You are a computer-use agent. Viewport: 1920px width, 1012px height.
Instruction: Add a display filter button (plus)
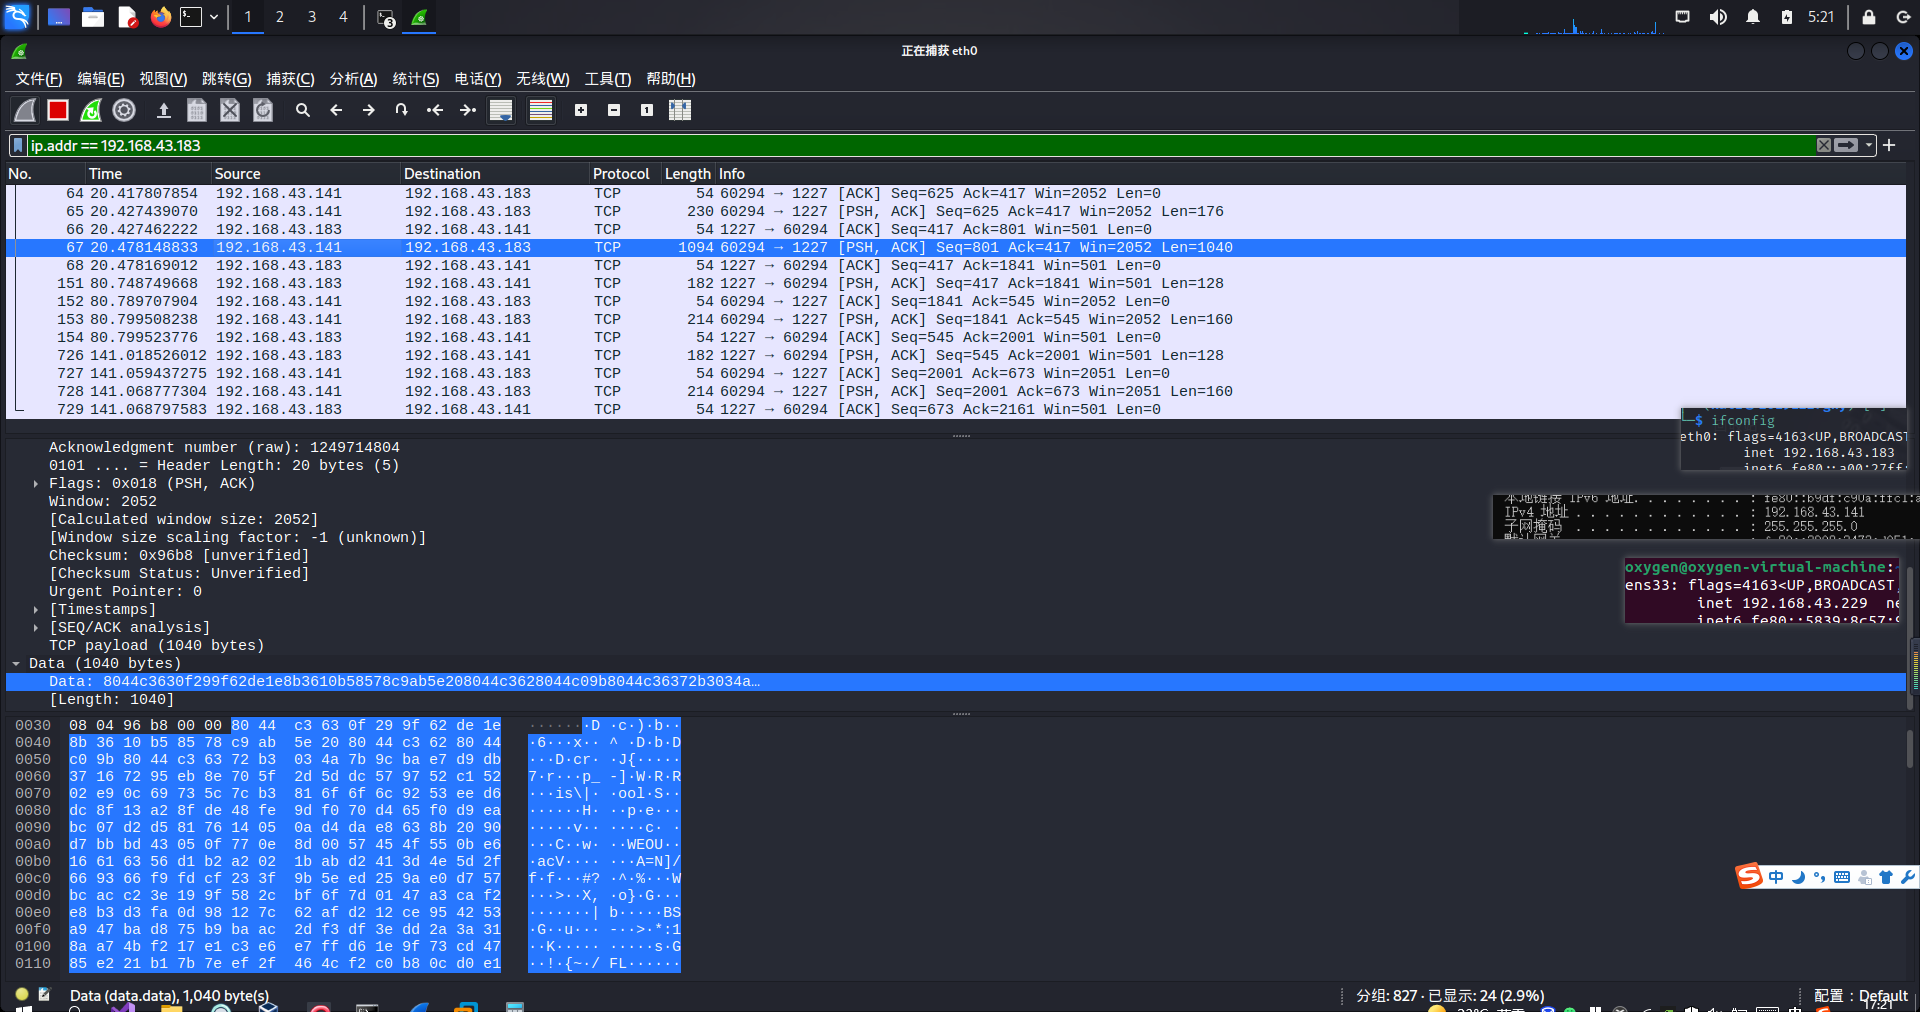coord(1889,145)
